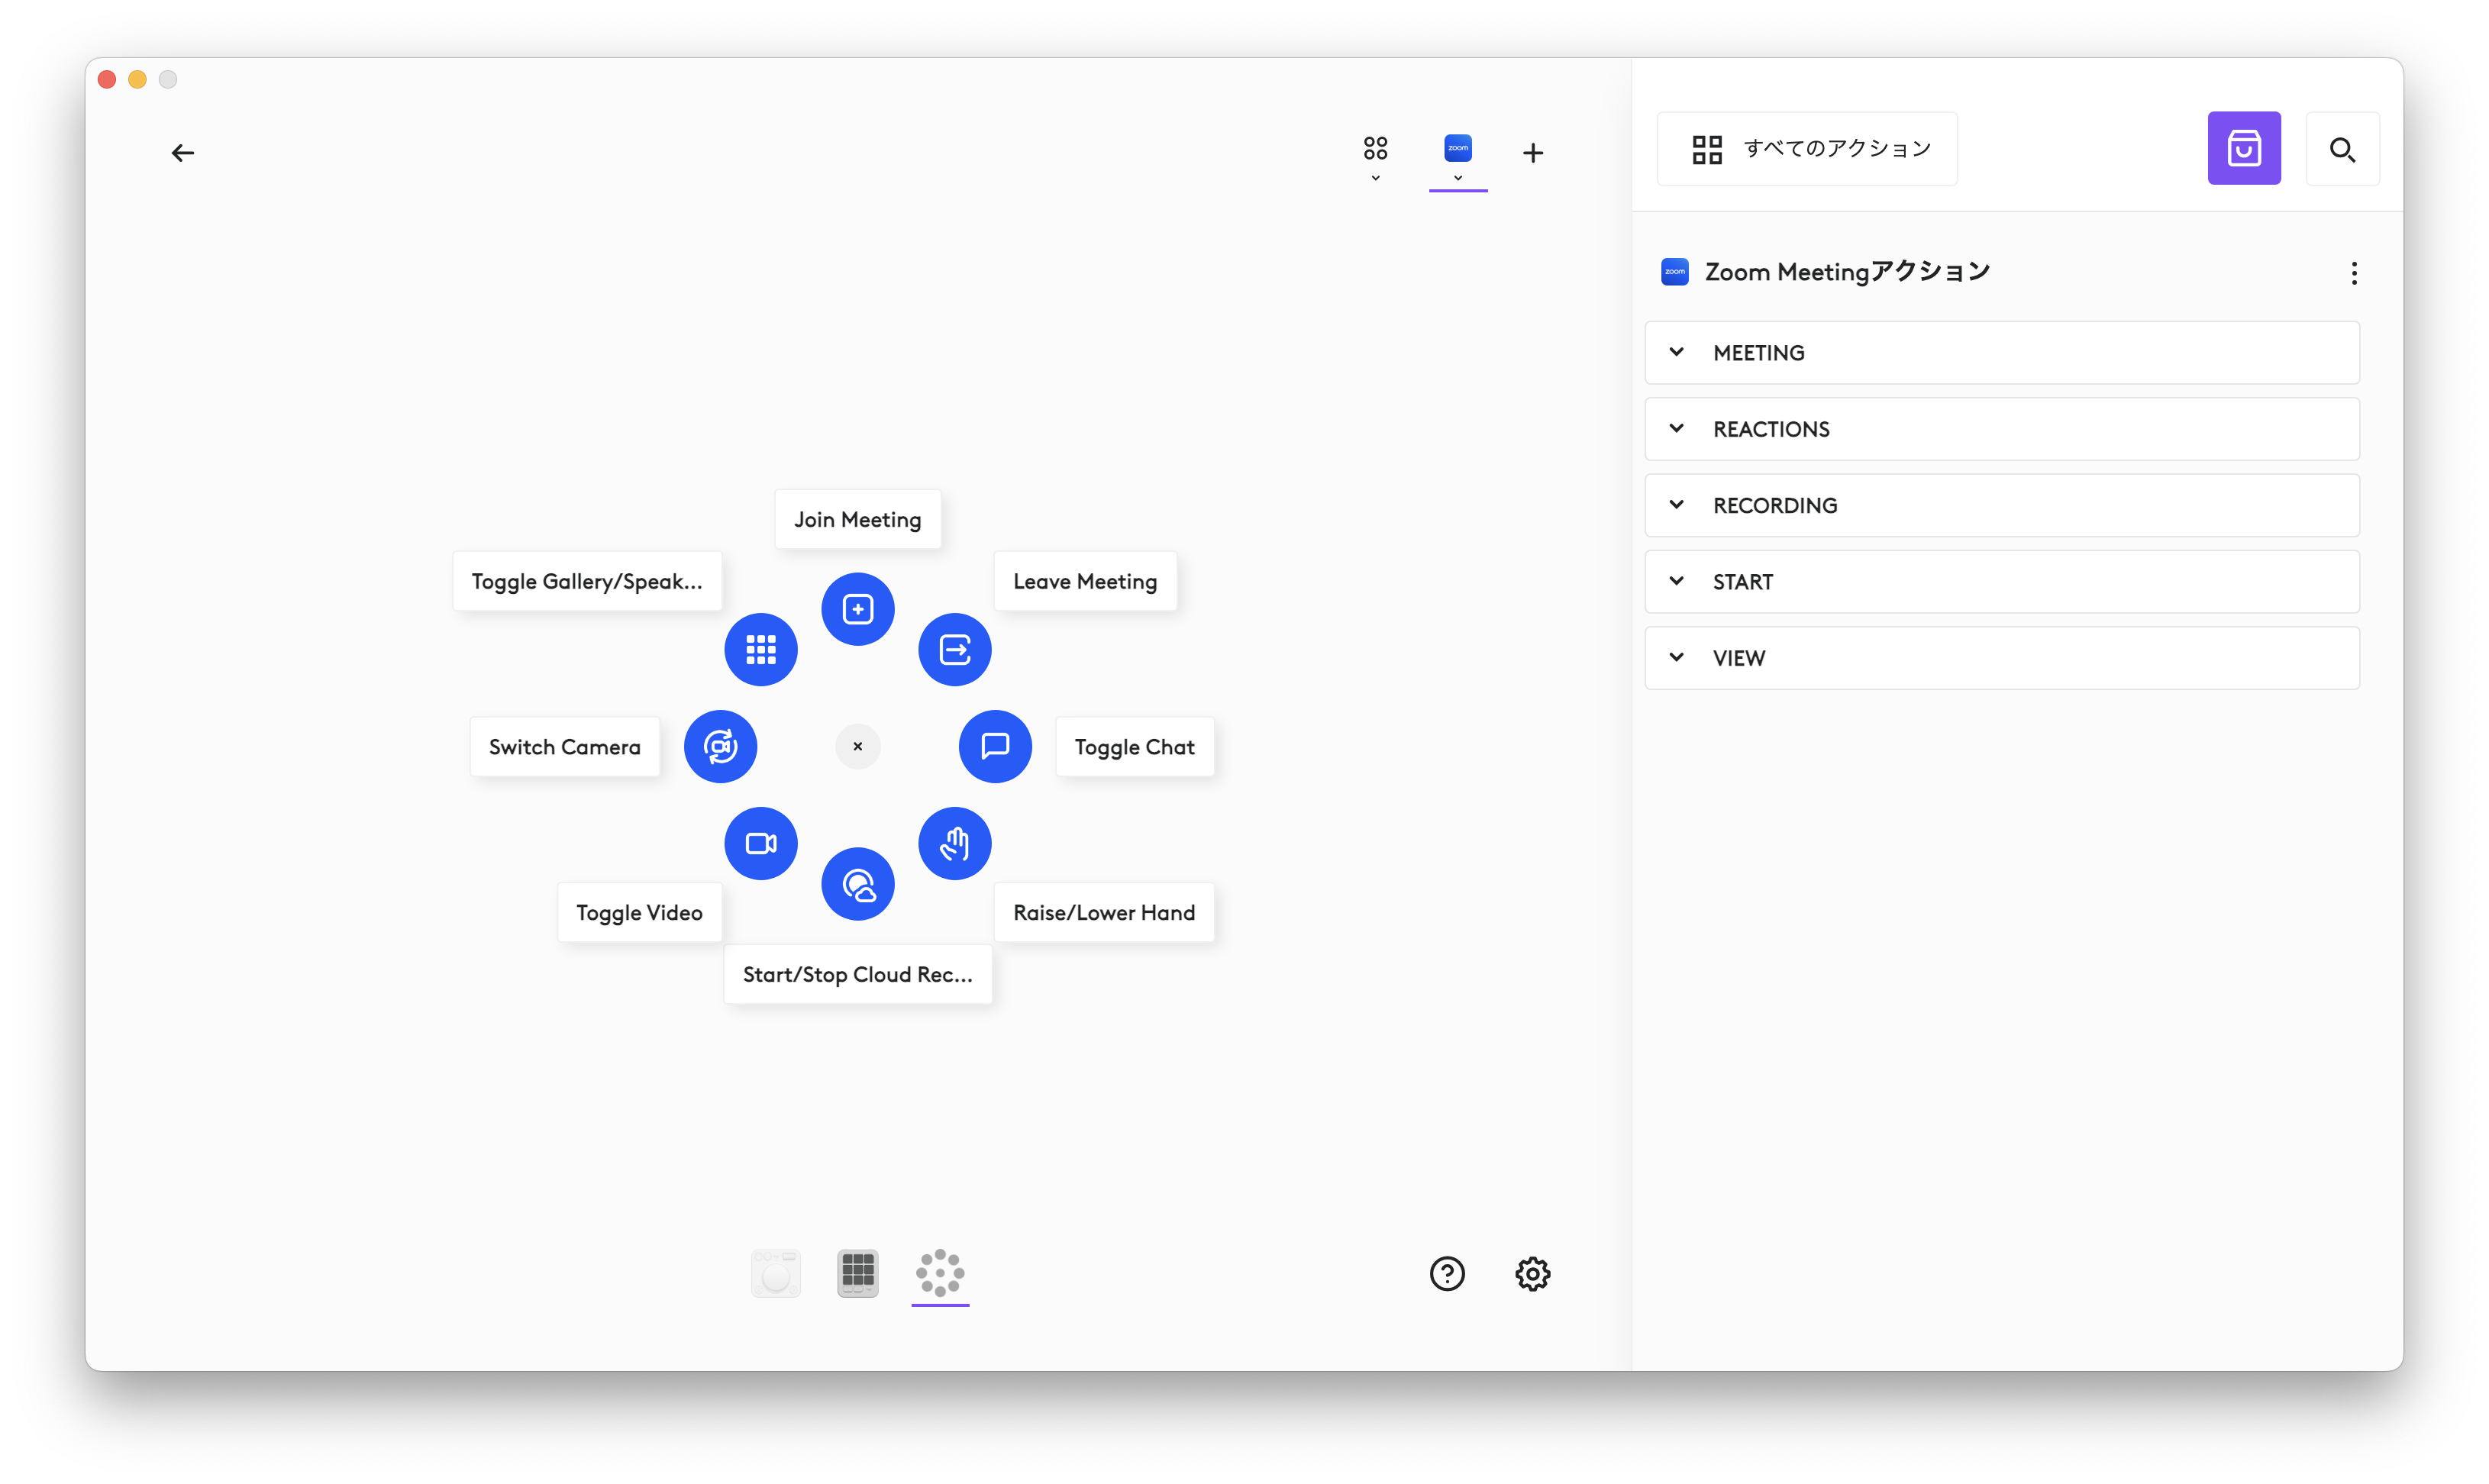Switch to the keypad device tab
2489x1484 pixels.
857,1273
